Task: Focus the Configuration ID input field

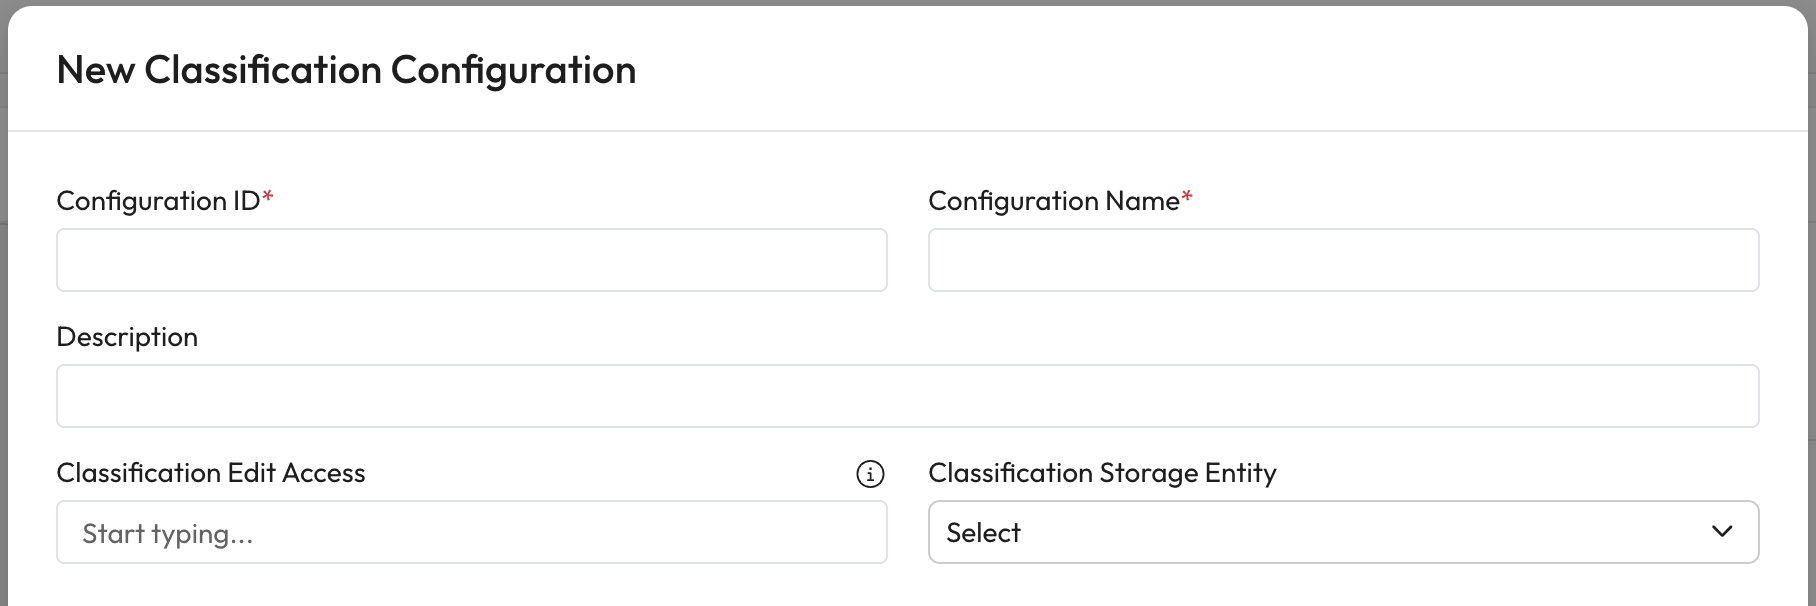Action: tap(471, 260)
